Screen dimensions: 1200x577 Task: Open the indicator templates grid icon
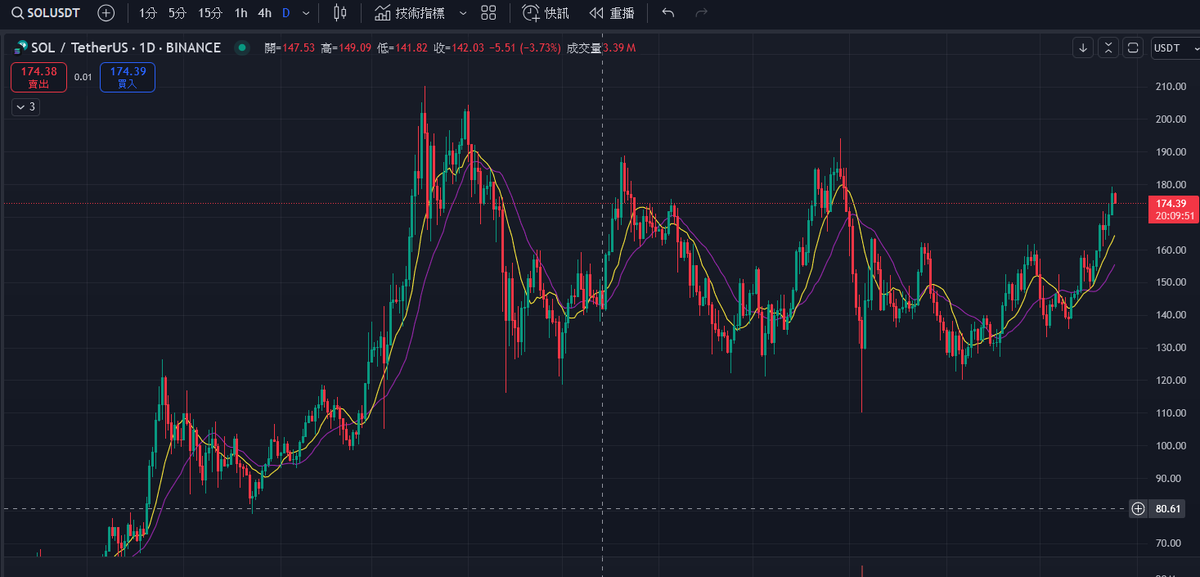click(x=488, y=13)
